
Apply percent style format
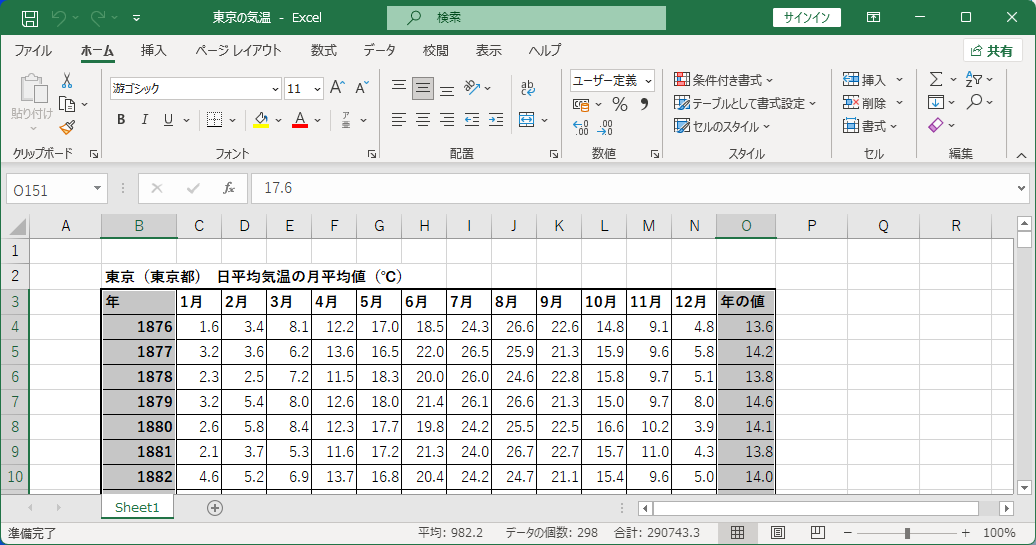click(x=620, y=104)
